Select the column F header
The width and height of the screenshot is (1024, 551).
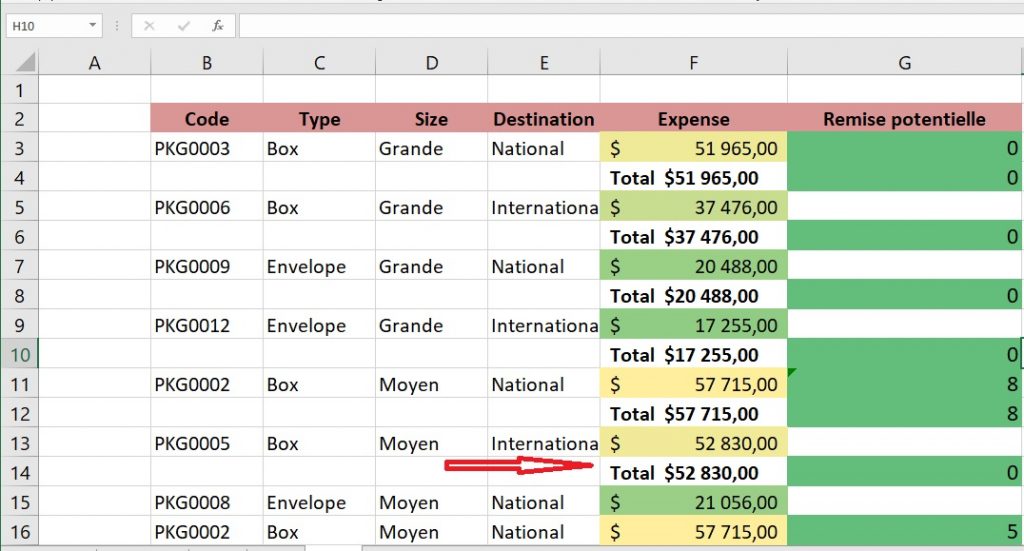click(x=693, y=63)
